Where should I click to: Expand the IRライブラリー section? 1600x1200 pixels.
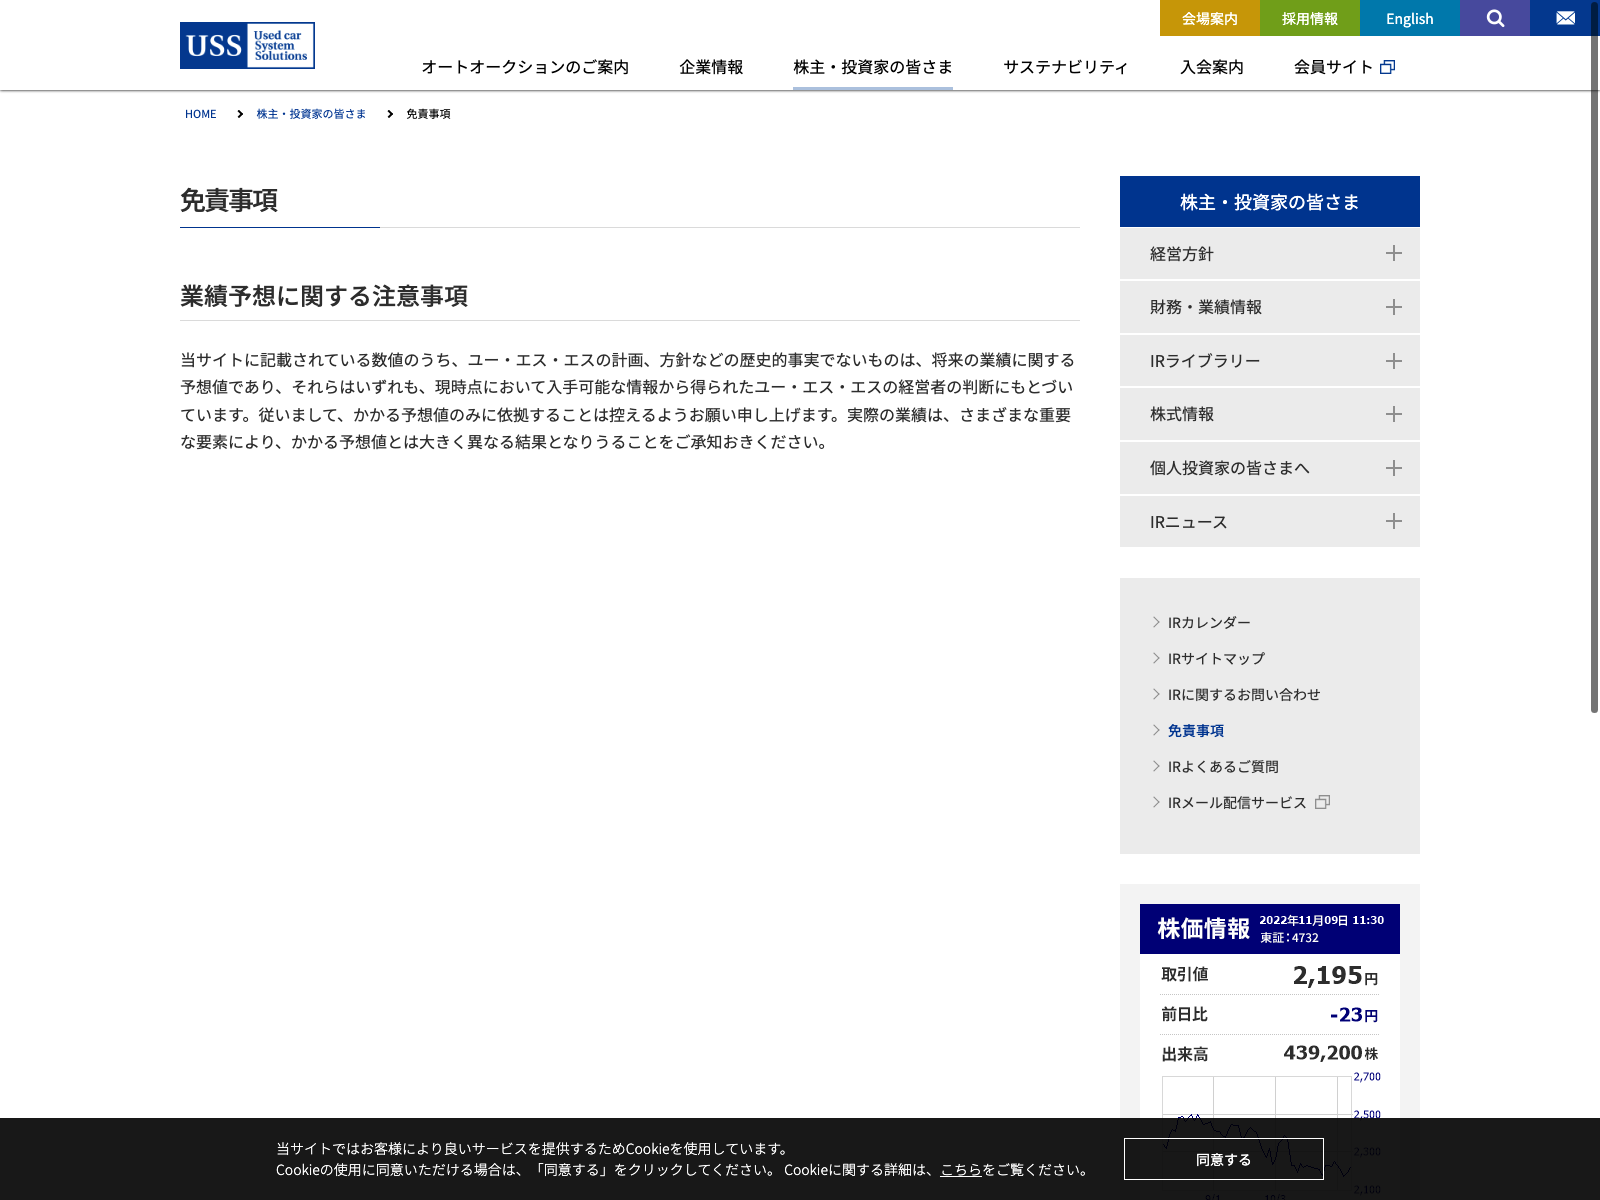click(1393, 361)
